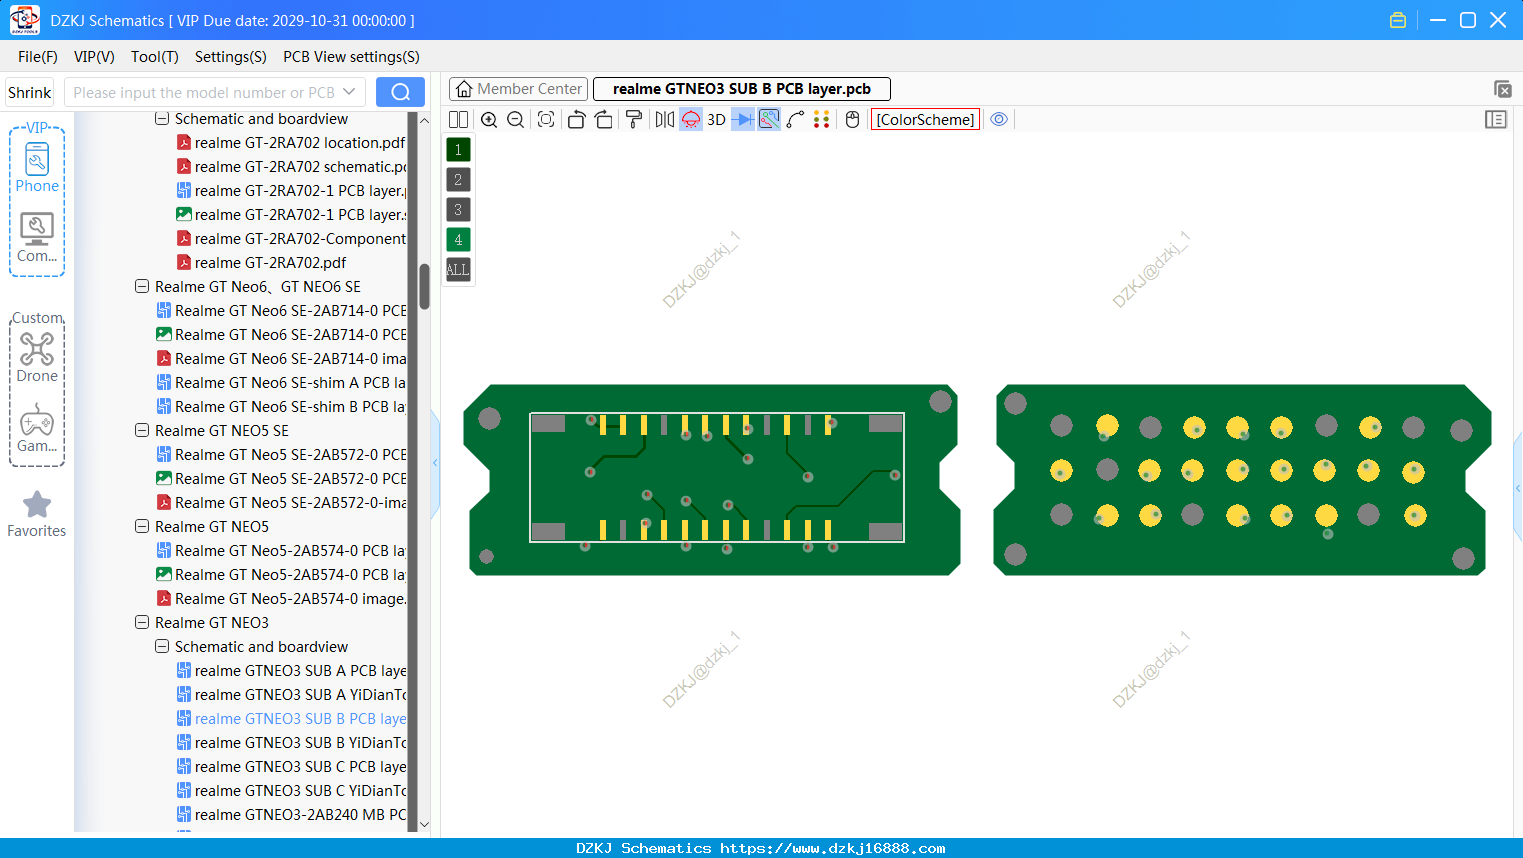Show PCB layer 4

coord(458,240)
